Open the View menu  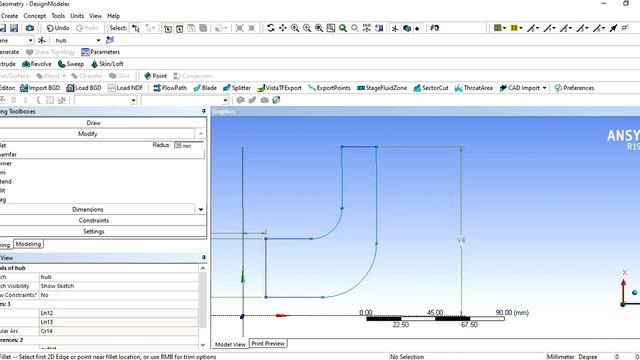tap(95, 16)
